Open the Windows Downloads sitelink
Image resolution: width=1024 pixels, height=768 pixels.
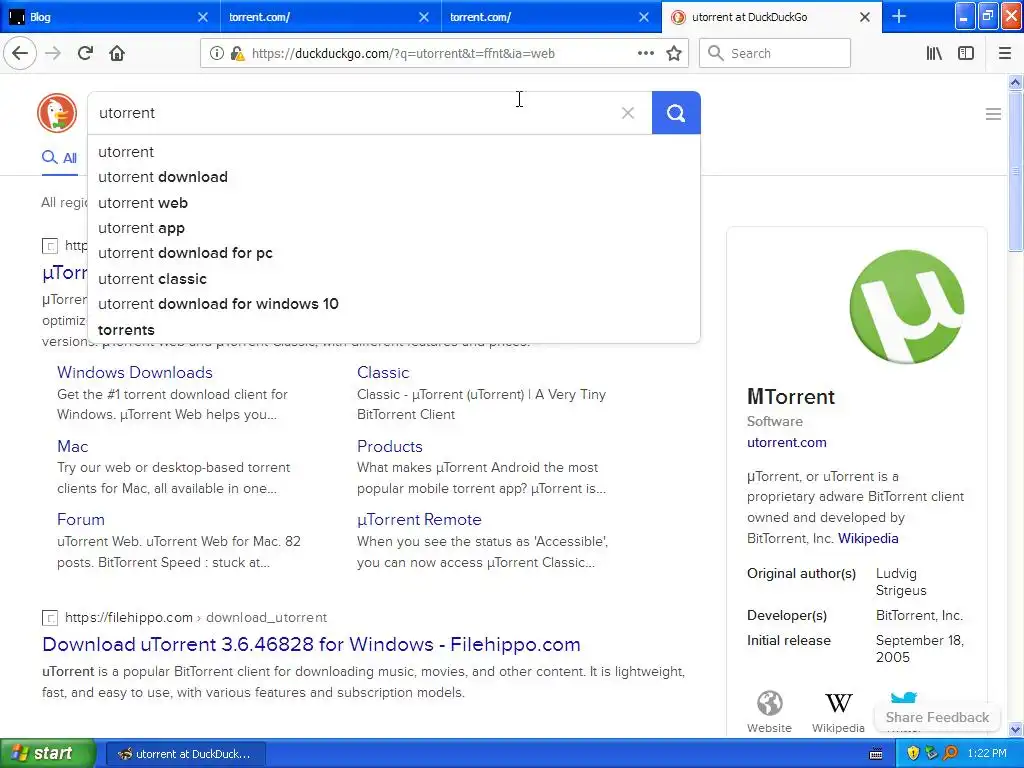pos(135,372)
